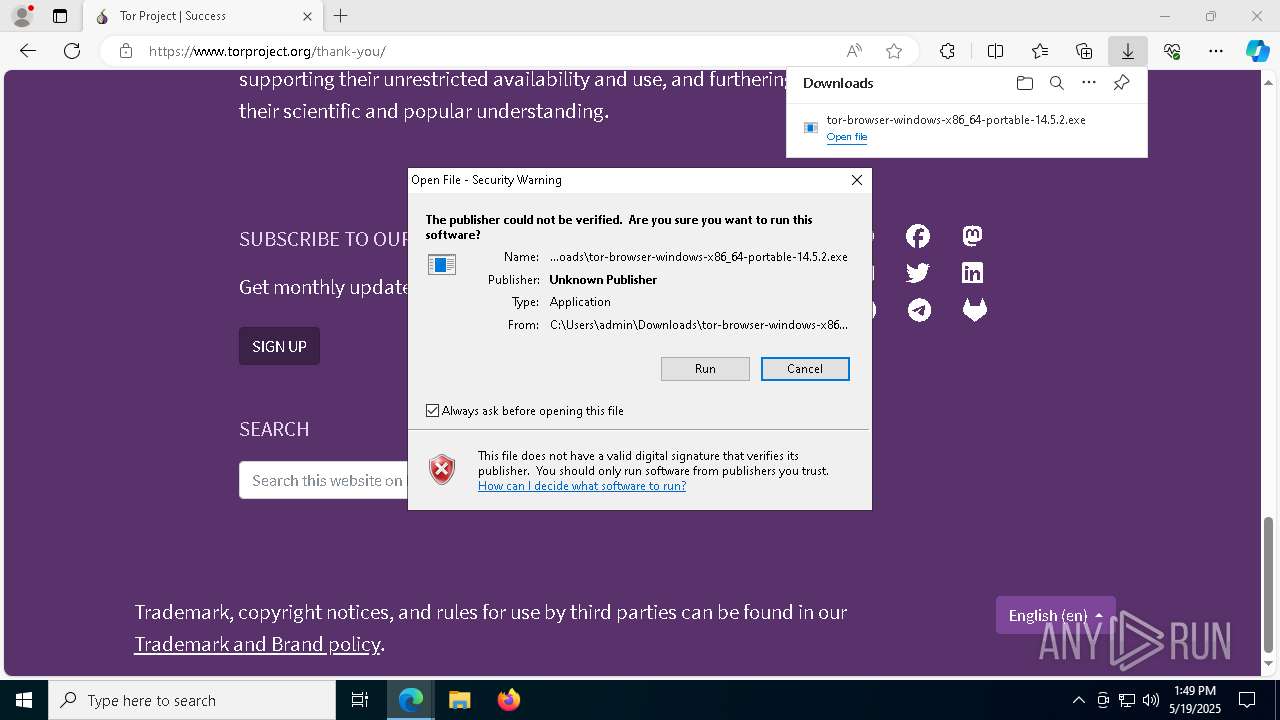The height and width of the screenshot is (720, 1280).
Task: Open more options in Downloads panel
Action: click(x=1089, y=83)
